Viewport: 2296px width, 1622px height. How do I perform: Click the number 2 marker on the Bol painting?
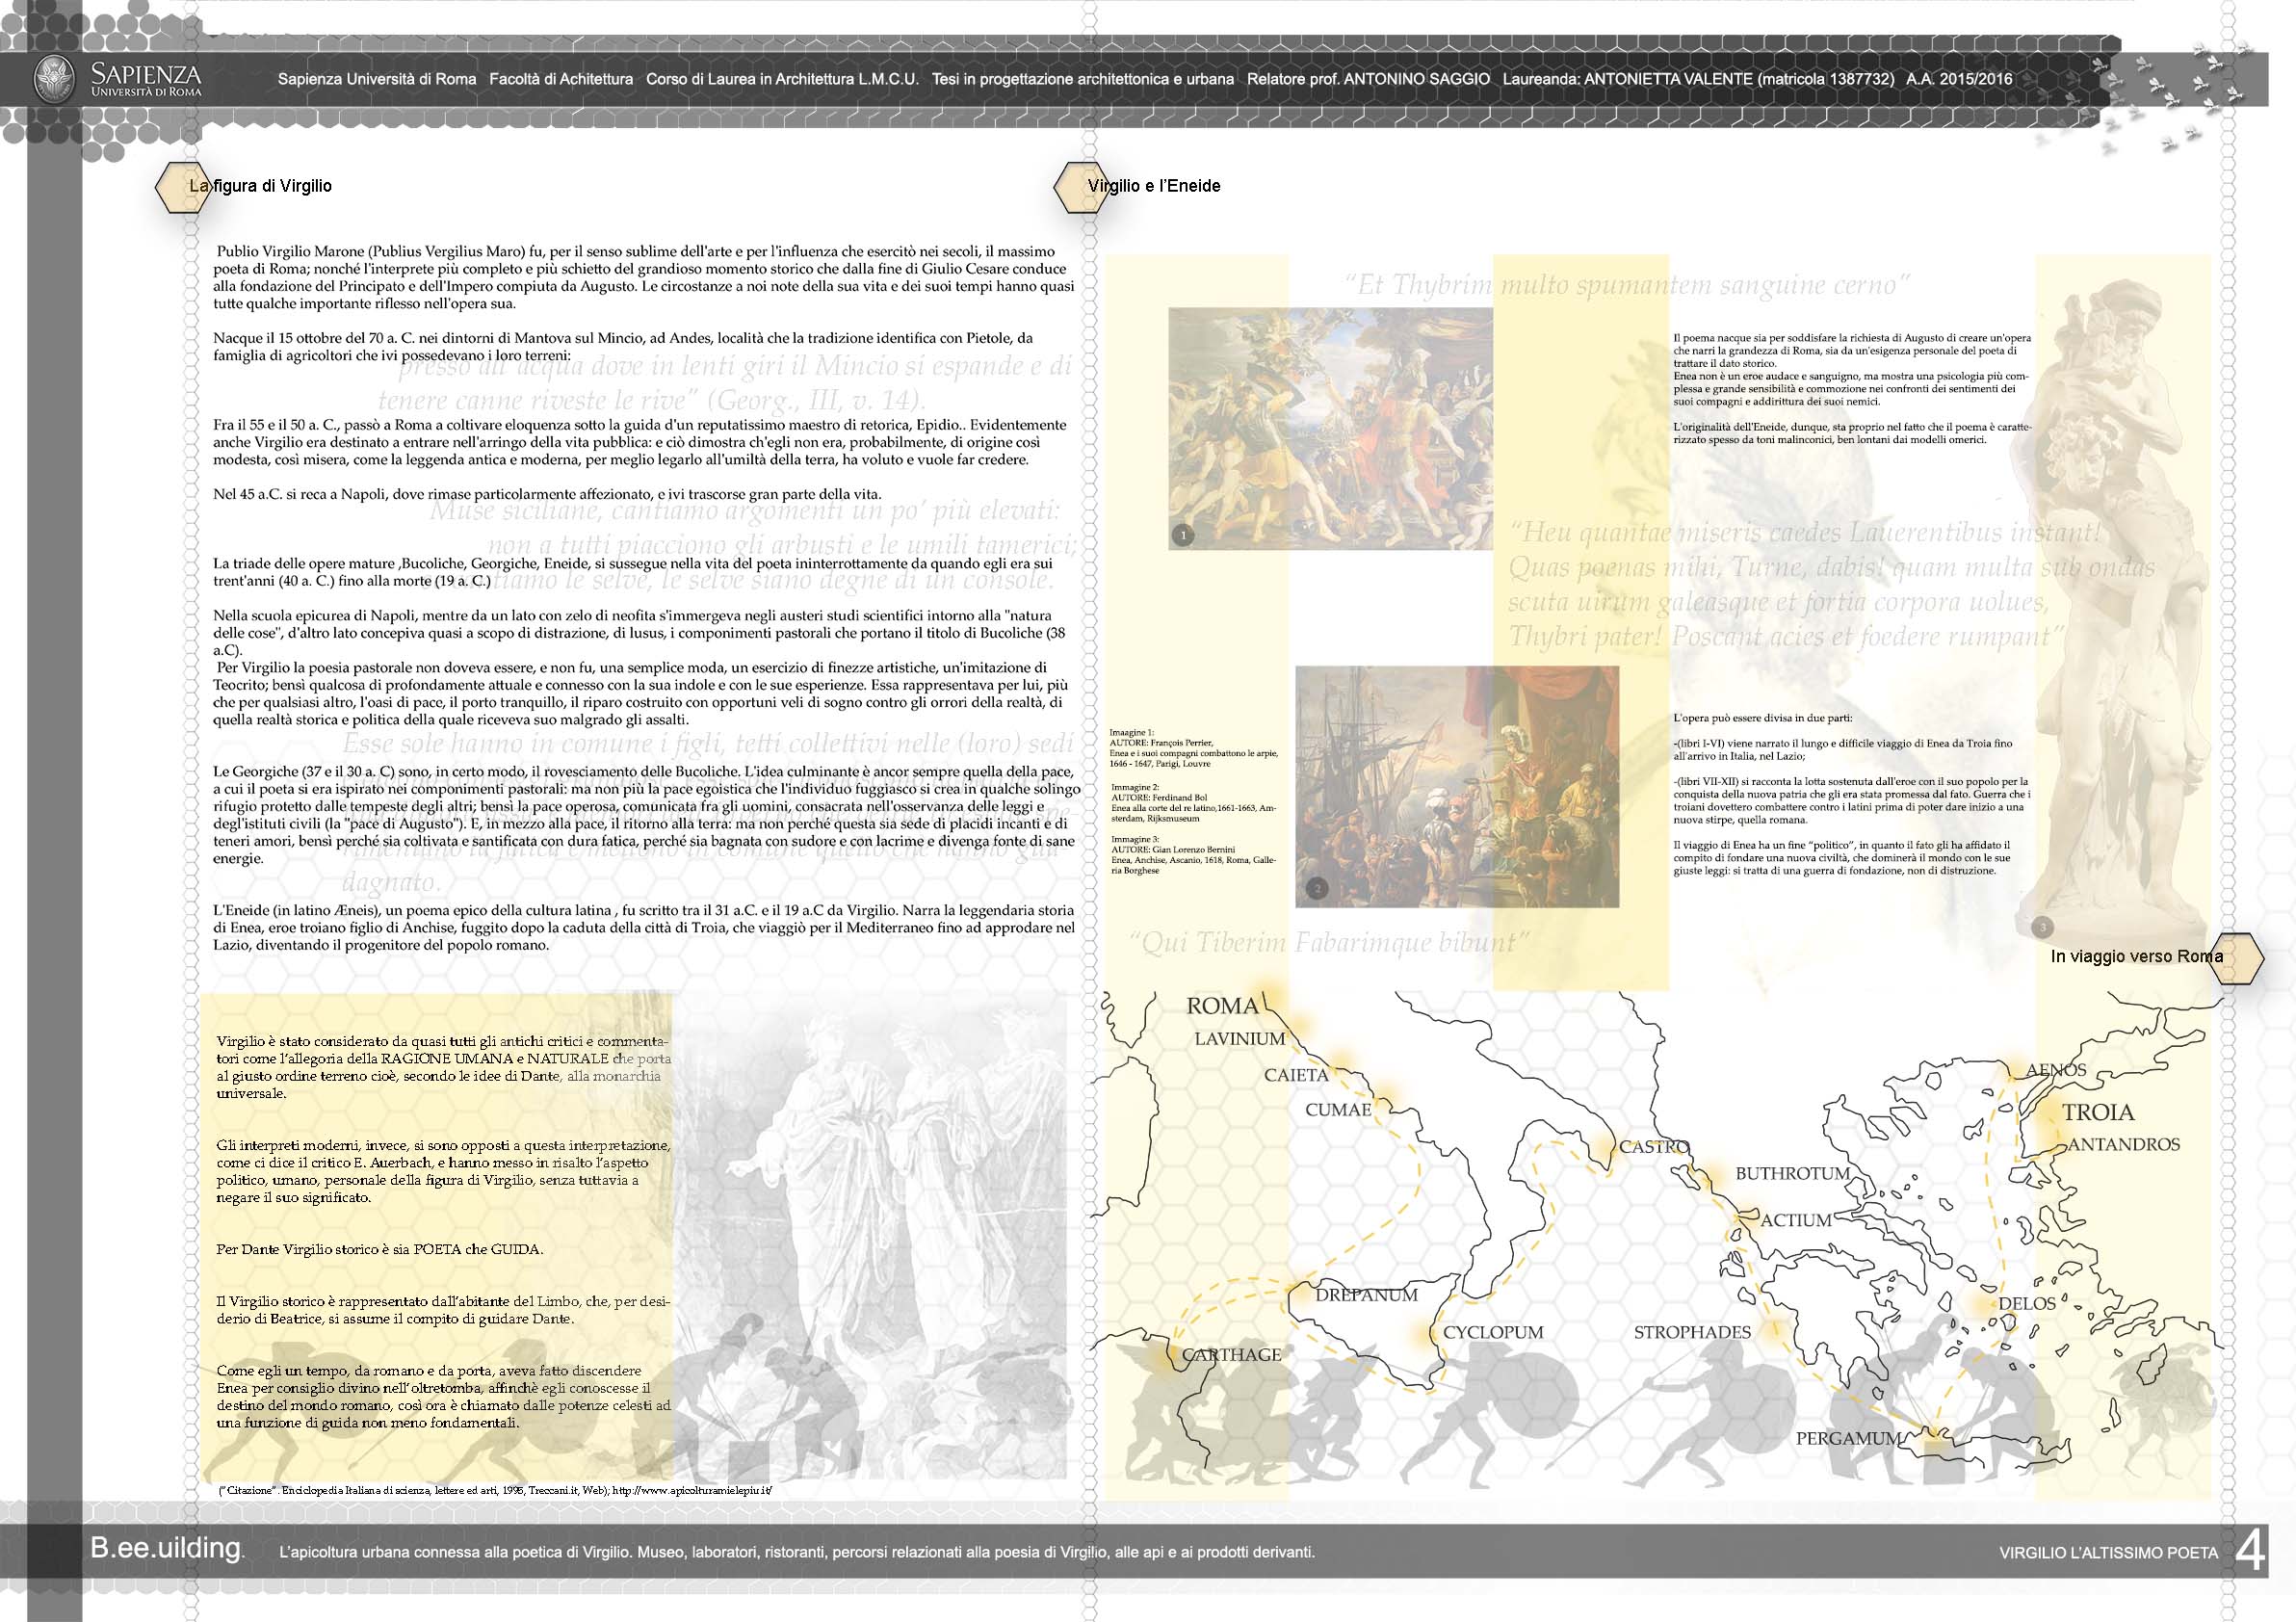[x=1317, y=888]
